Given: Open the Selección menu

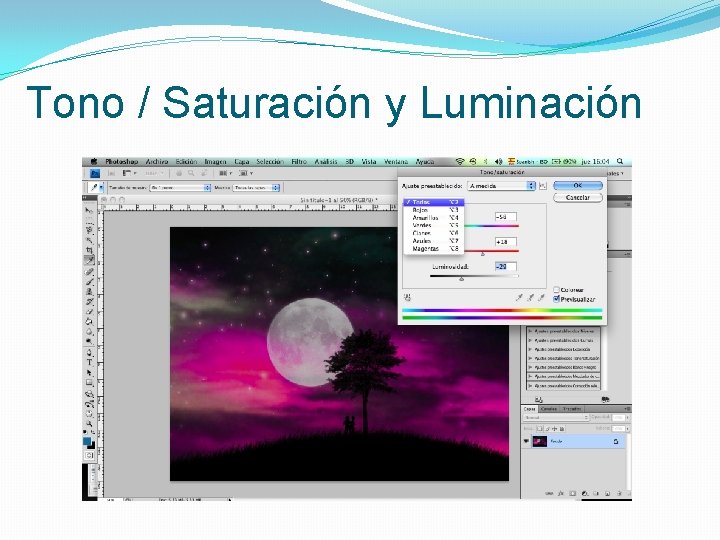Looking at the screenshot, I should pyautogui.click(x=270, y=162).
